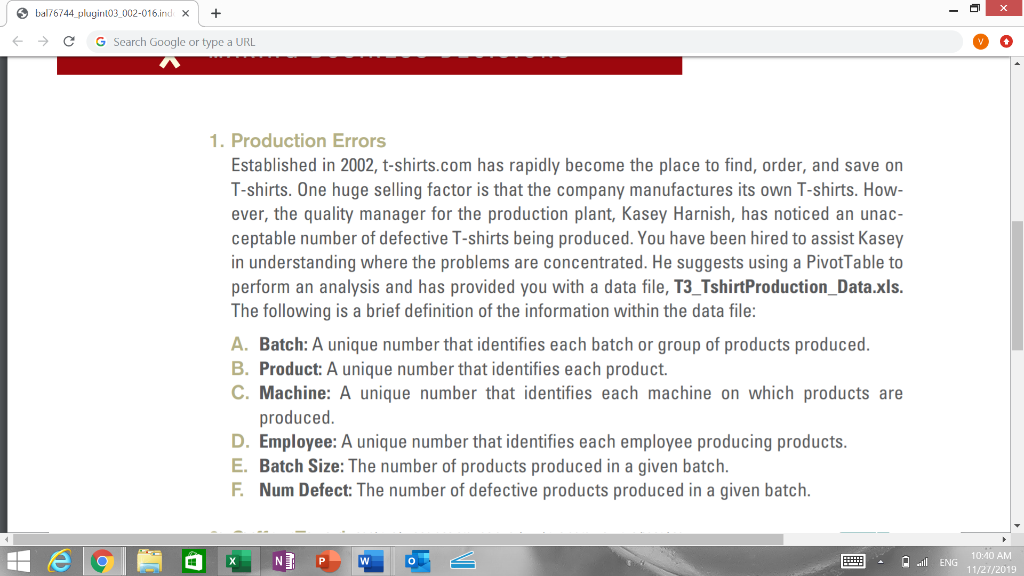The image size is (1024, 576).
Task: Open a new browser tab
Action: [216, 13]
